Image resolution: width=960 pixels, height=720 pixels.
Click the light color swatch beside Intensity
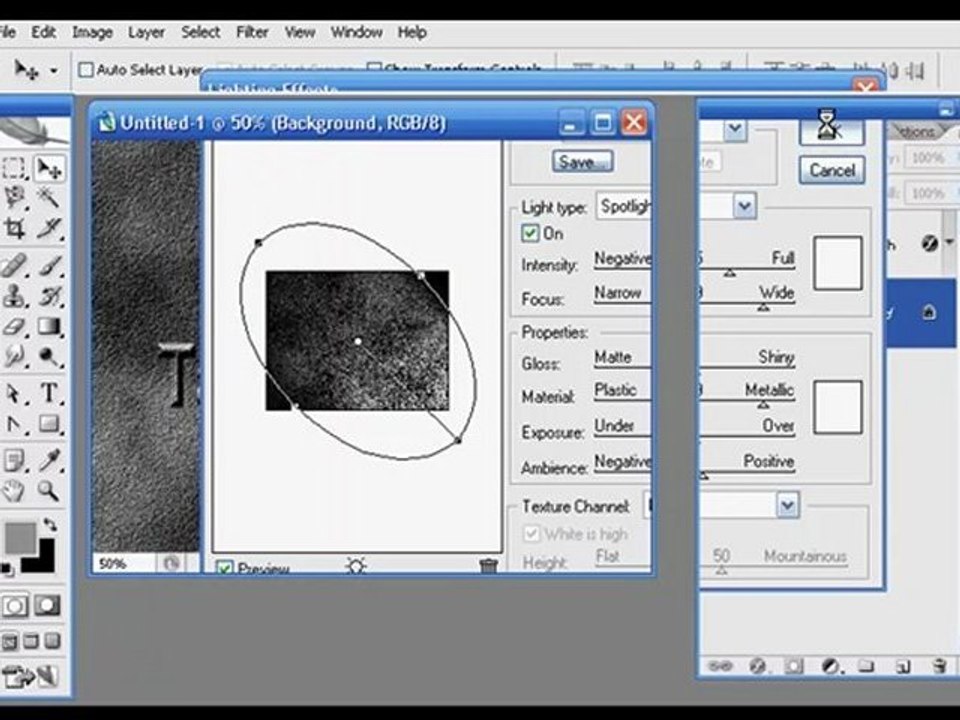tap(838, 263)
